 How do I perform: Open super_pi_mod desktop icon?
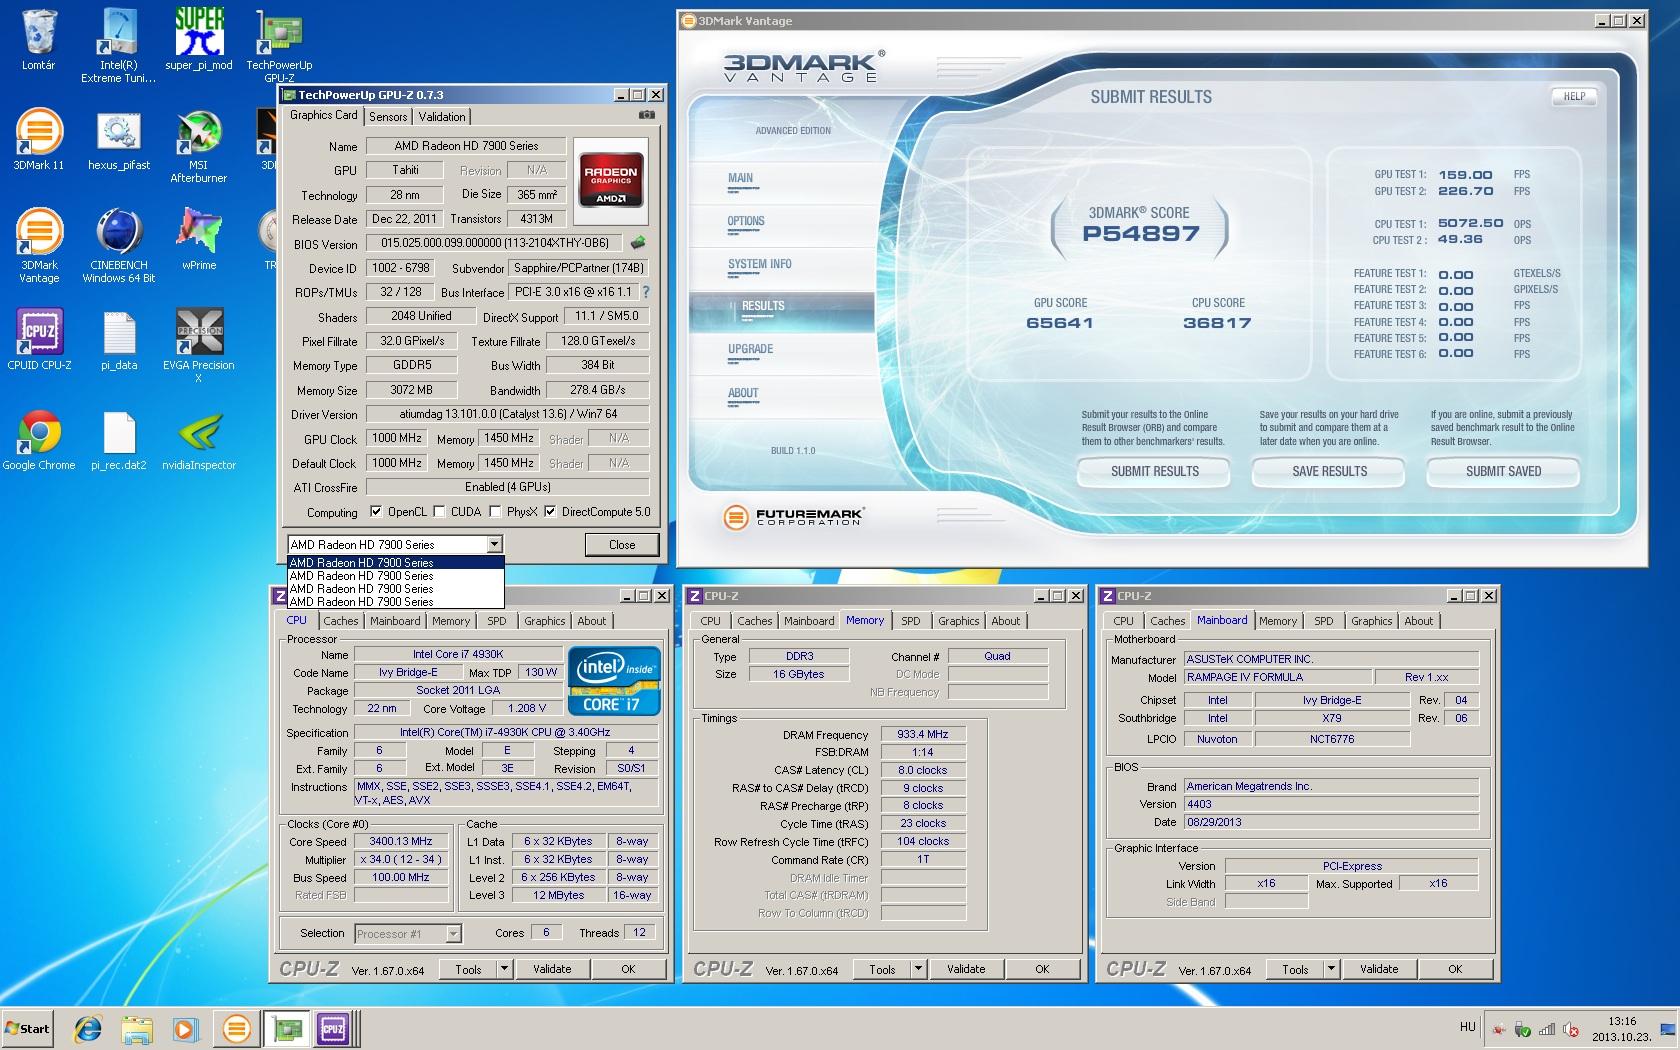(x=199, y=40)
